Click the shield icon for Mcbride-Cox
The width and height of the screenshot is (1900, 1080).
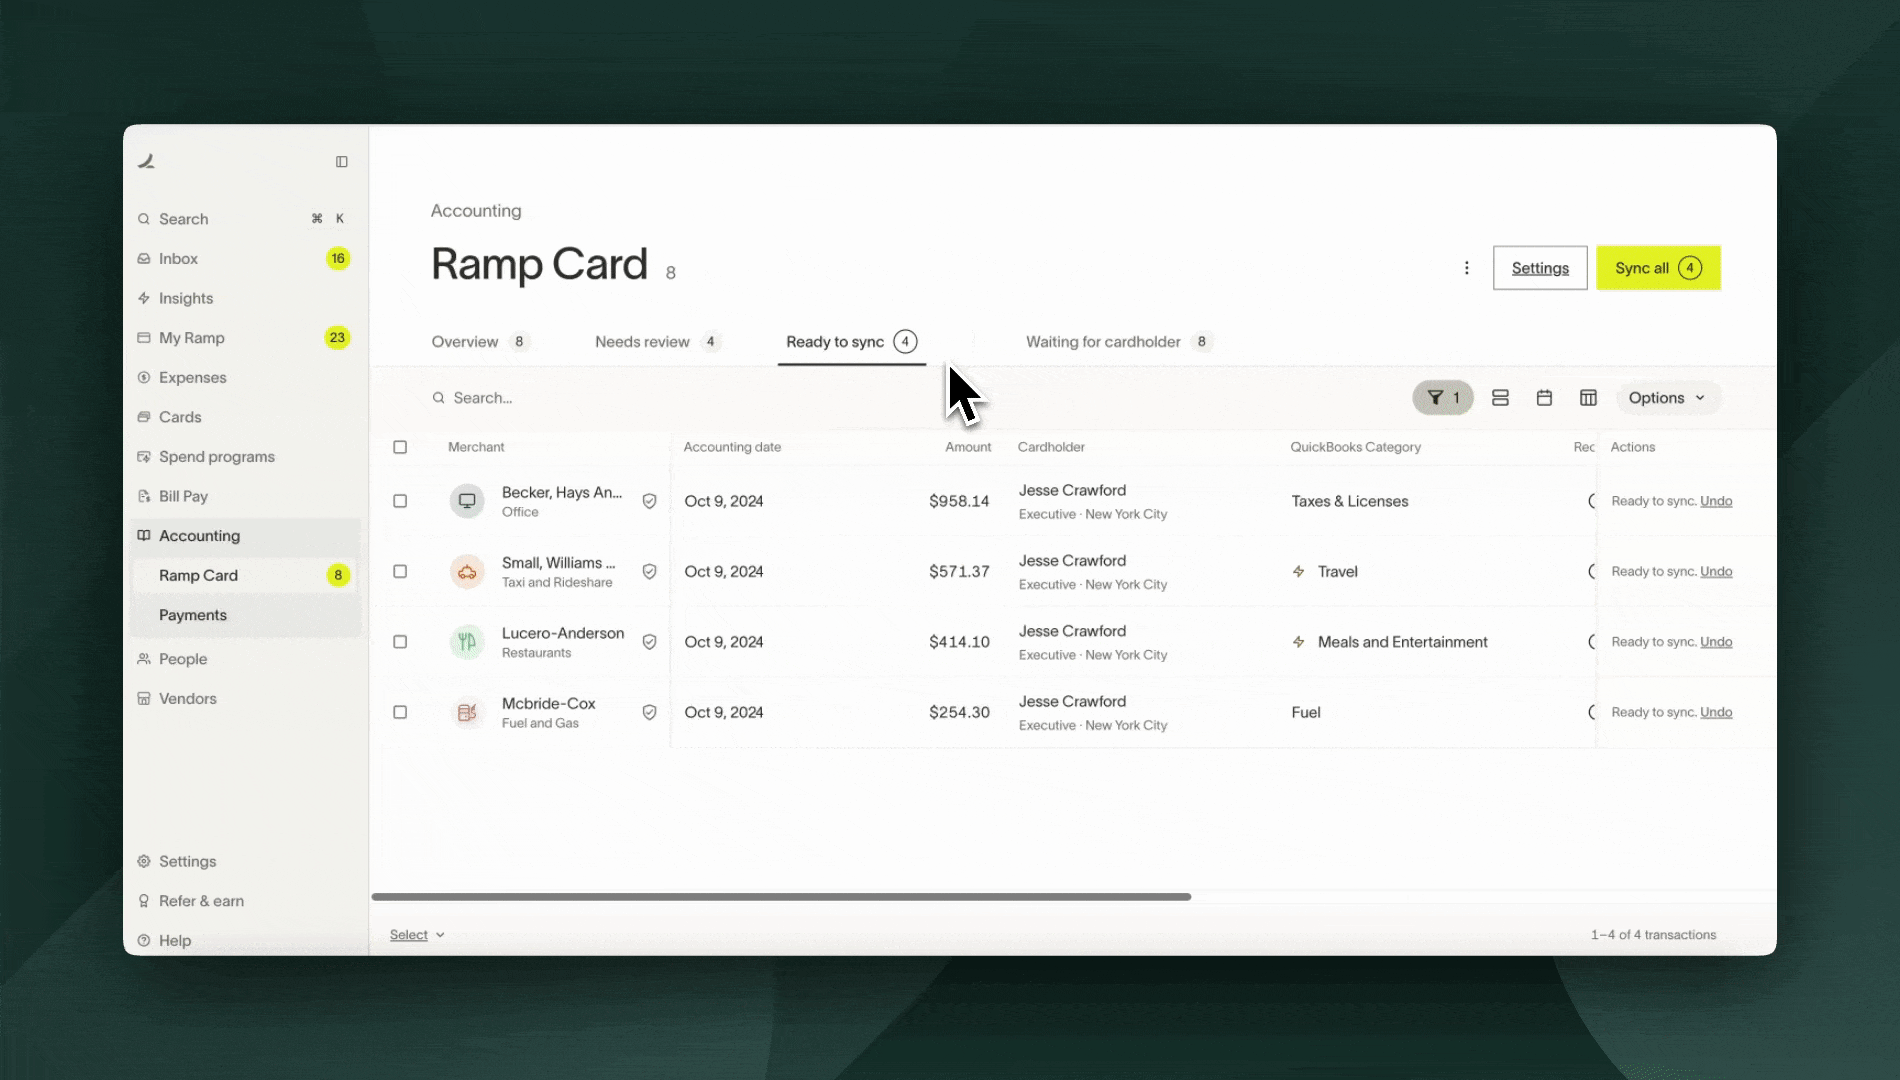[649, 712]
